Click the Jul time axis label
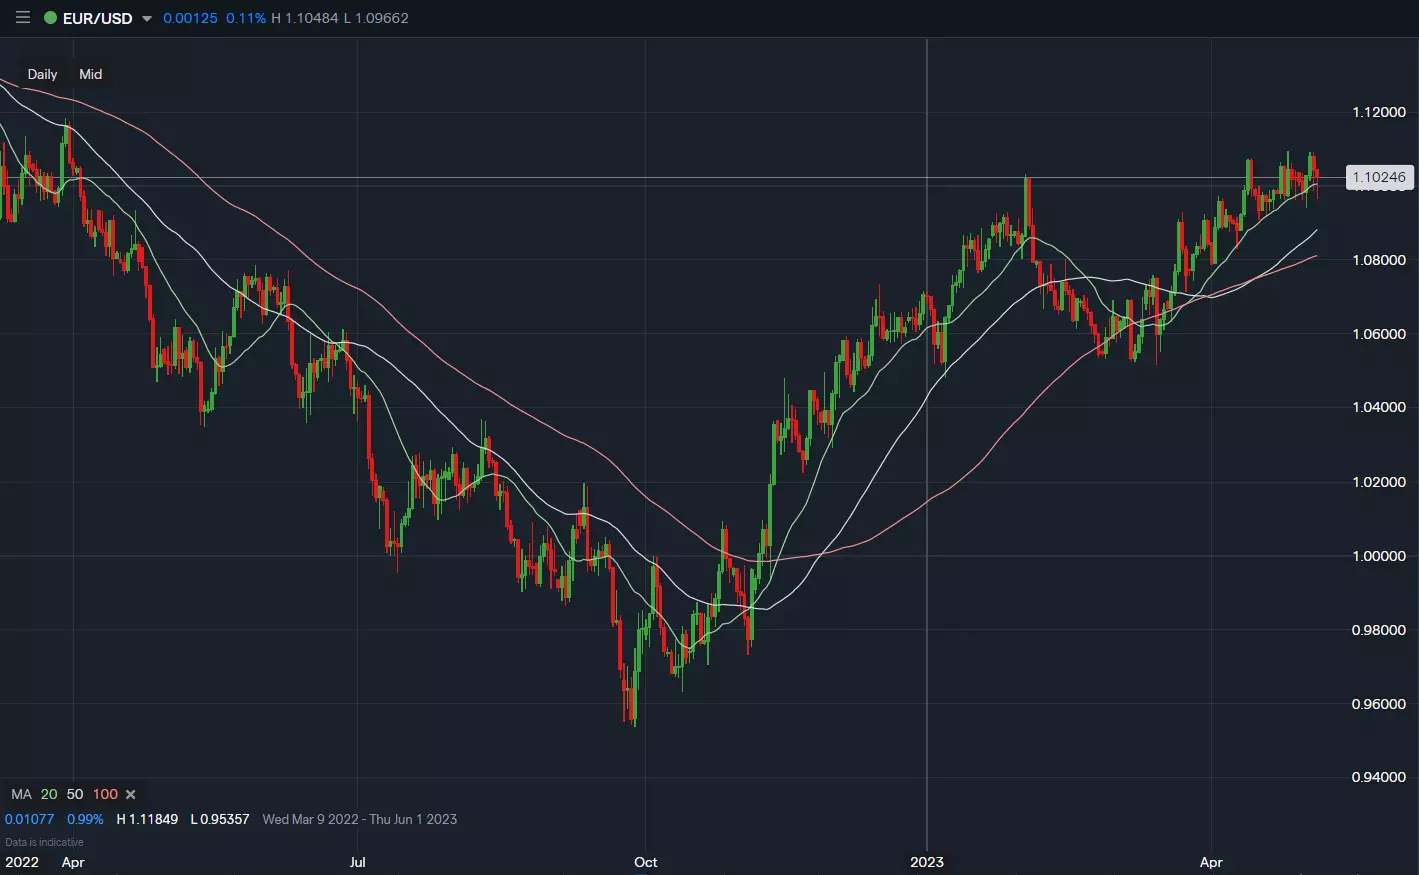Viewport: 1419px width, 875px height. [358, 862]
